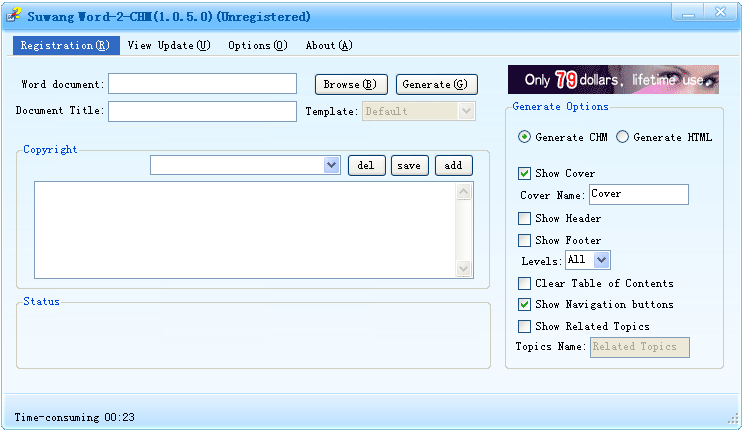
Task: Enable the Show Footer checkbox
Action: click(x=524, y=240)
